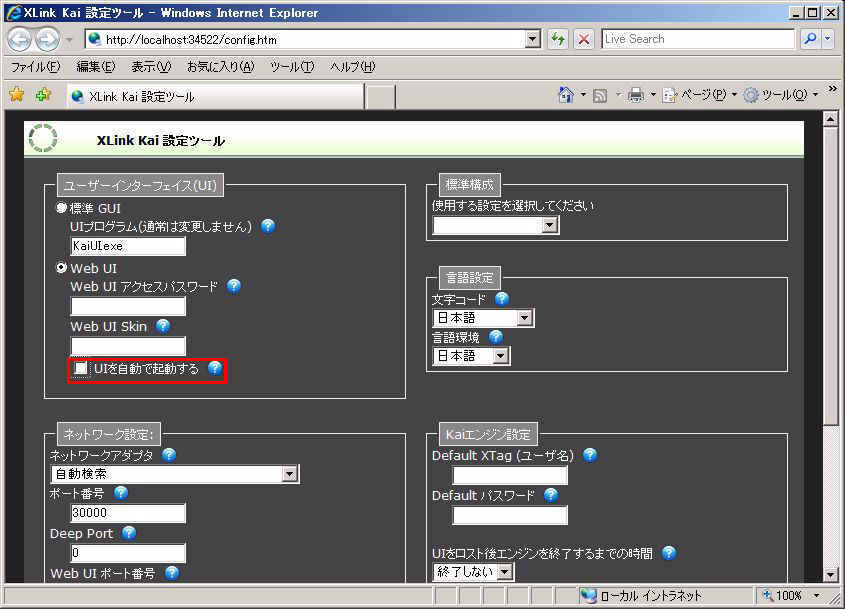Click the browser Back arrow button

(x=20, y=39)
